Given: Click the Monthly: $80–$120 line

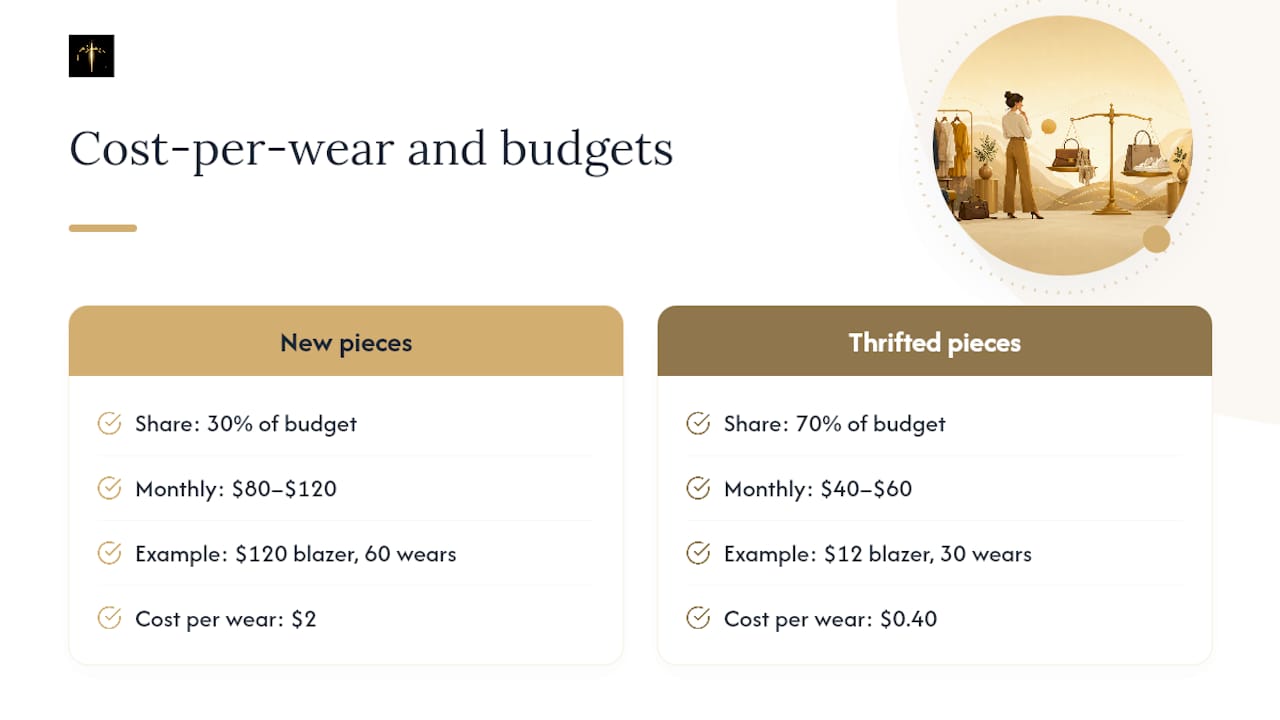Looking at the screenshot, I should [236, 489].
